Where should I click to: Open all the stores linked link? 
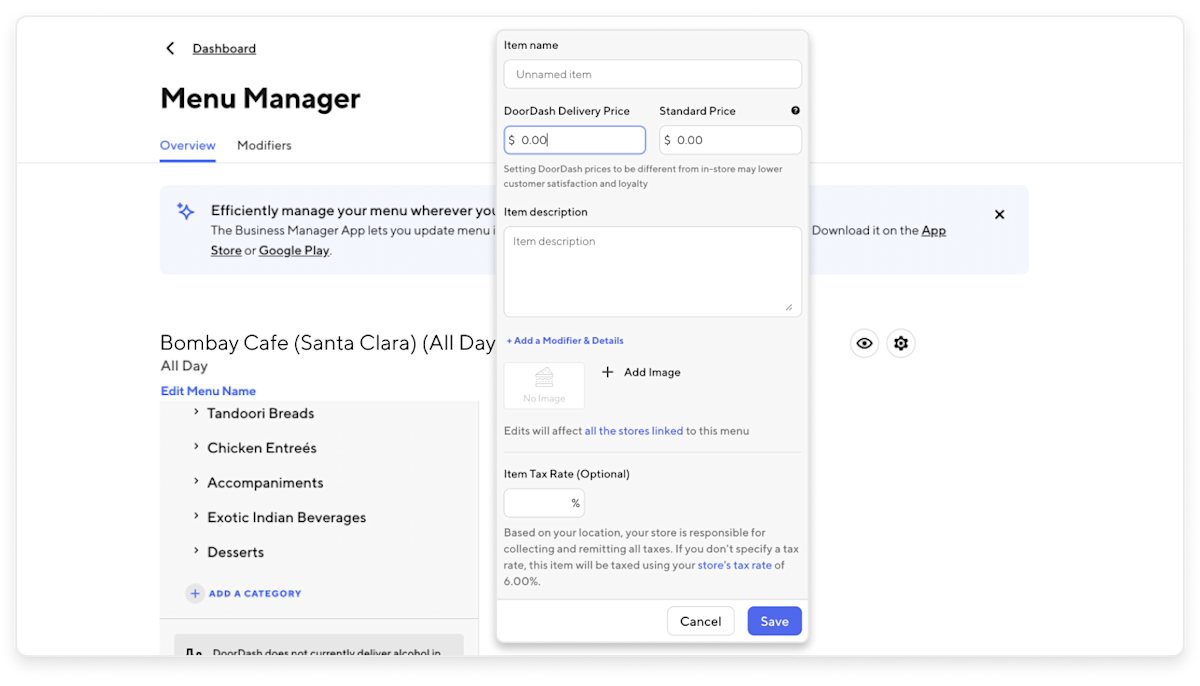[x=634, y=431]
